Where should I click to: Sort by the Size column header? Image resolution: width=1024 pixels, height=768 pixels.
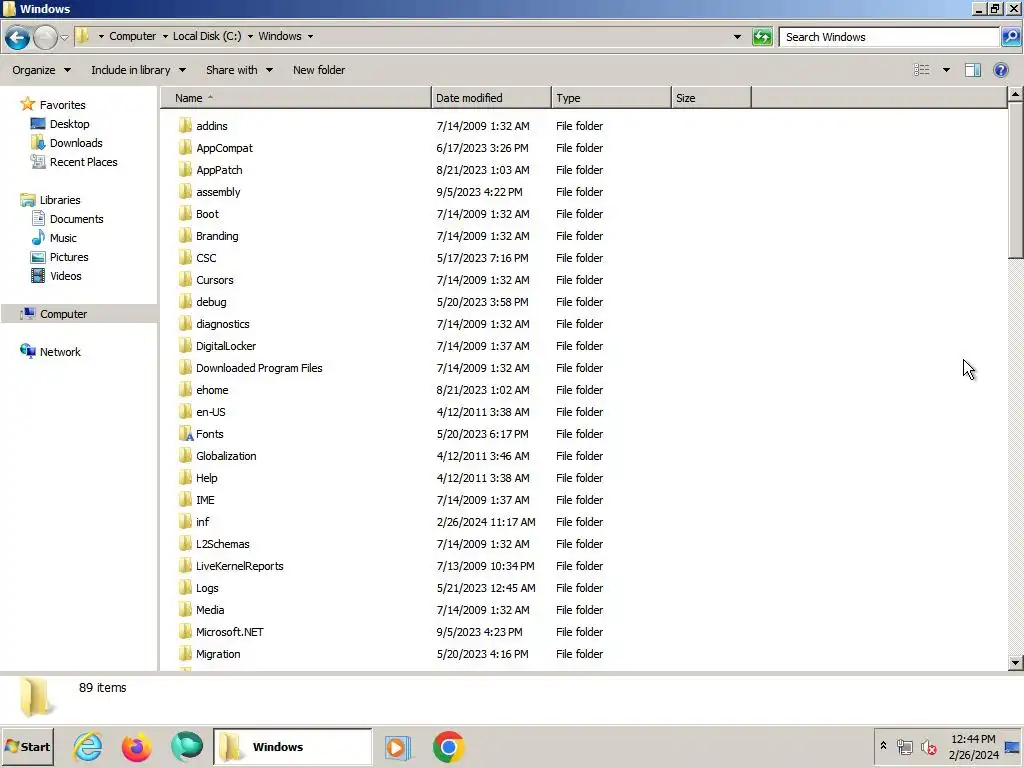[x=711, y=98]
